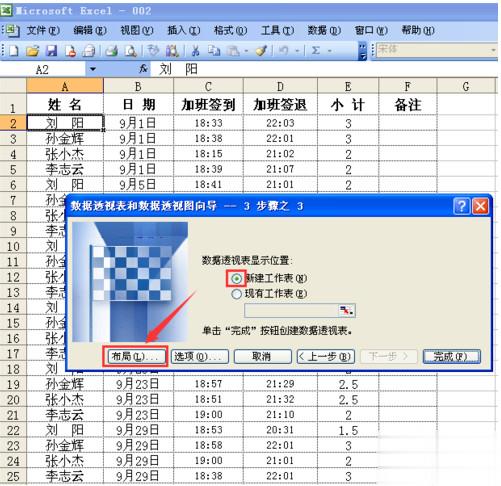The width and height of the screenshot is (501, 486).
Task: Click cell 孙金辉 in row 3
Action: pyautogui.click(x=65, y=138)
